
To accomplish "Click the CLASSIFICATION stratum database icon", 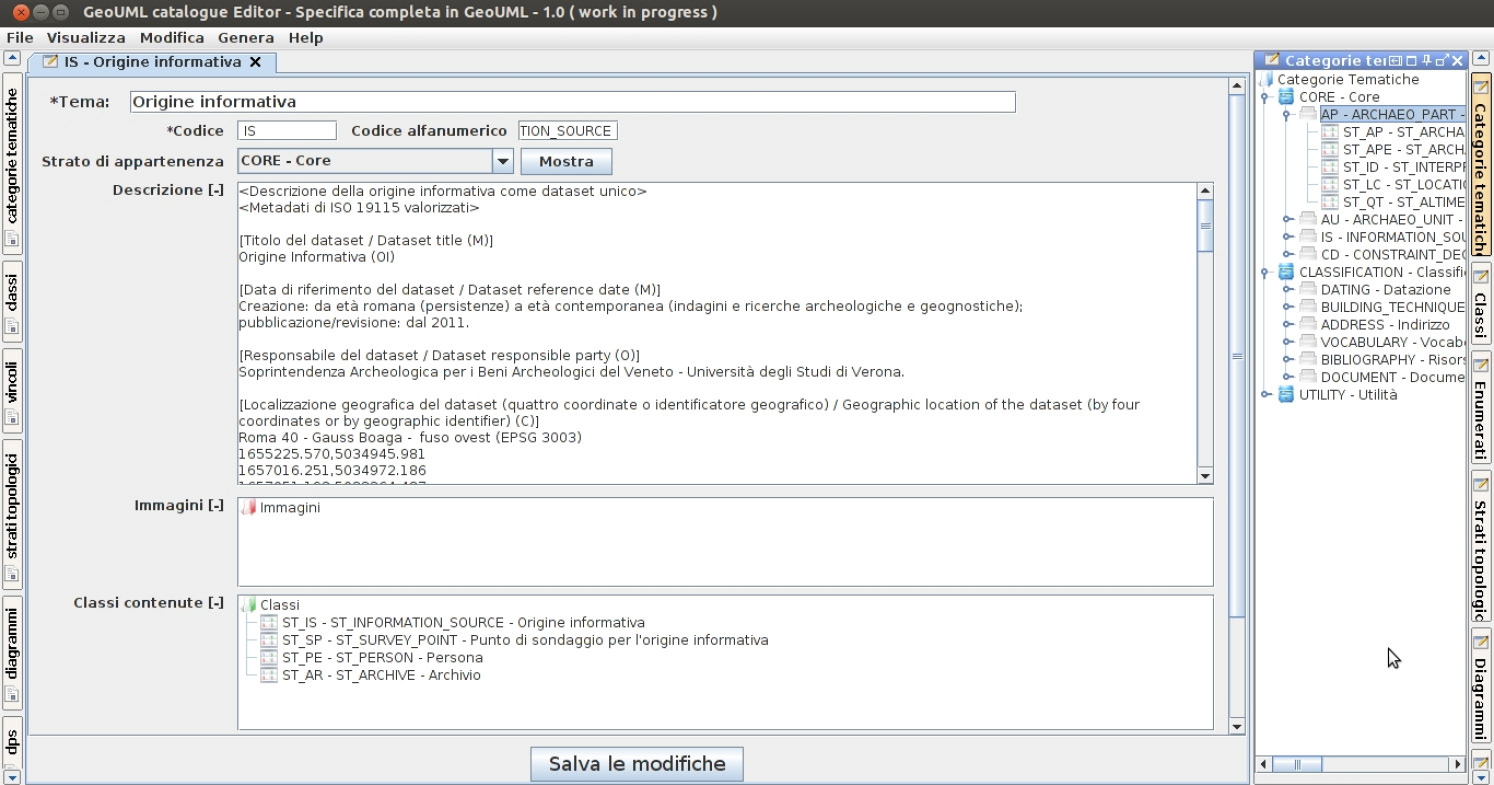I will pos(1287,272).
